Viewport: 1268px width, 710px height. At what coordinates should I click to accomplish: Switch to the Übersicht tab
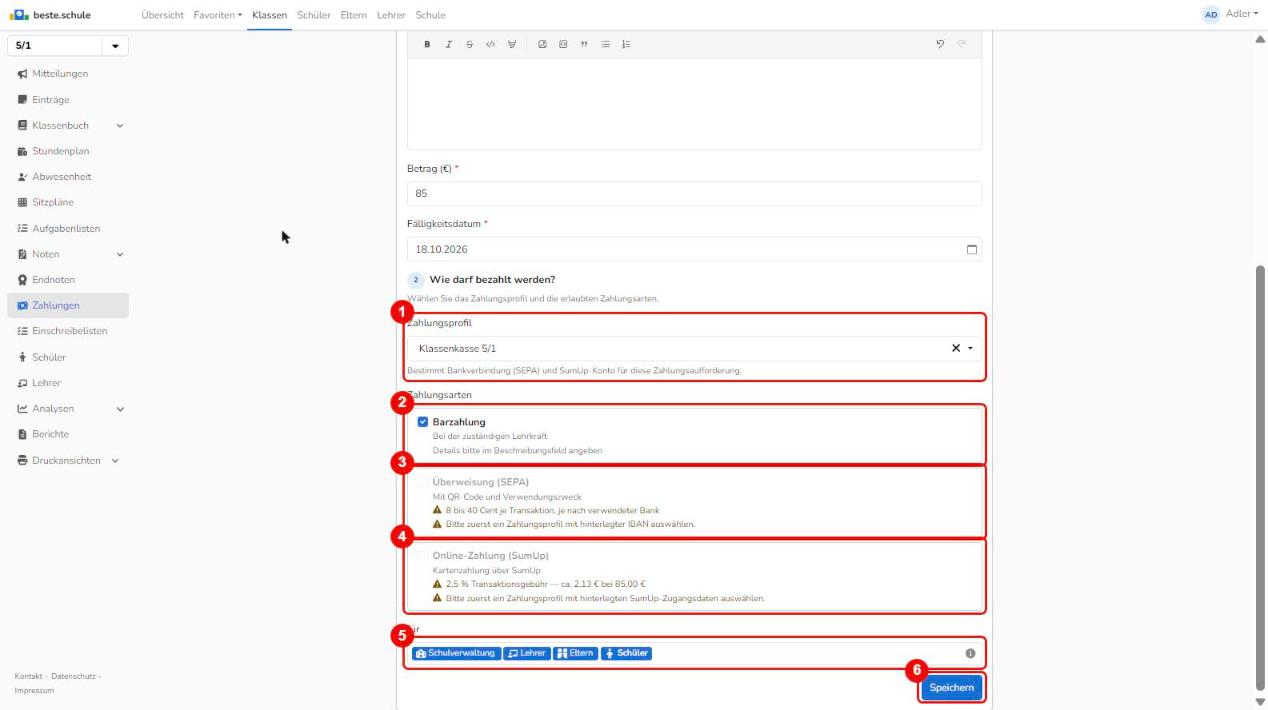(164, 15)
